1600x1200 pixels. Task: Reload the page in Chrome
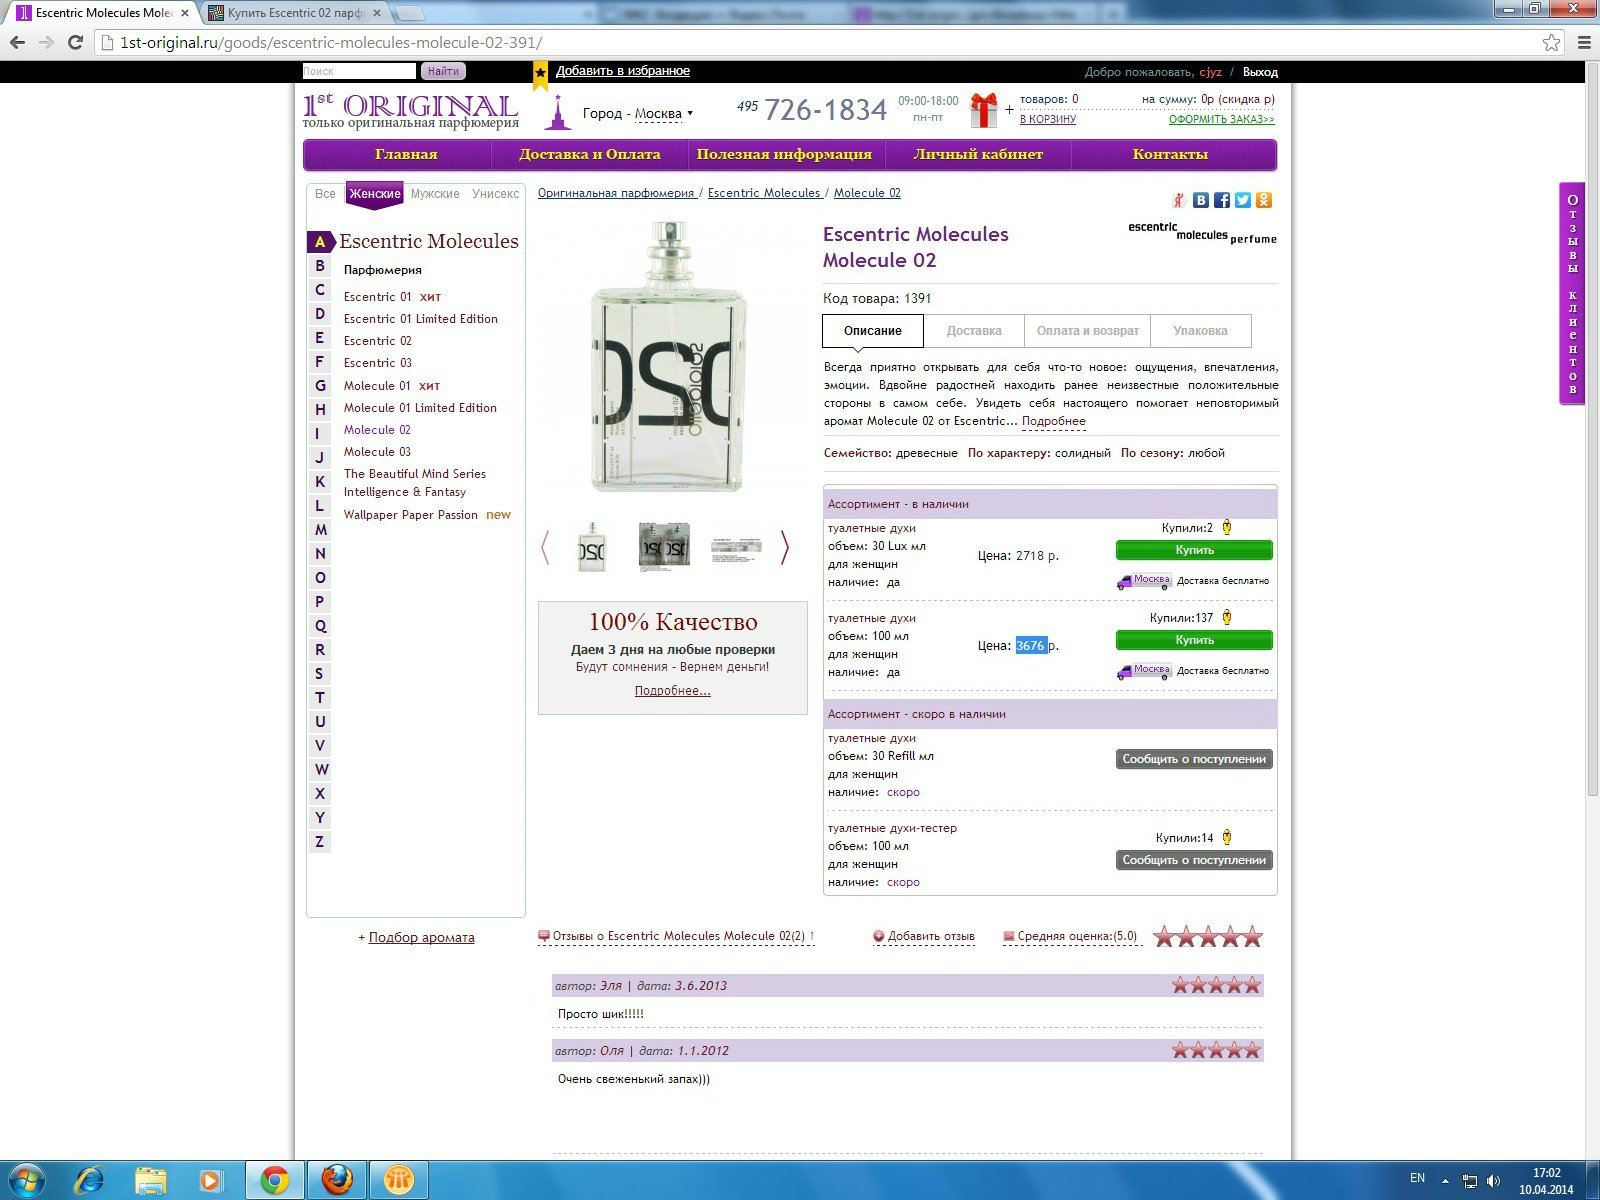pos(75,42)
